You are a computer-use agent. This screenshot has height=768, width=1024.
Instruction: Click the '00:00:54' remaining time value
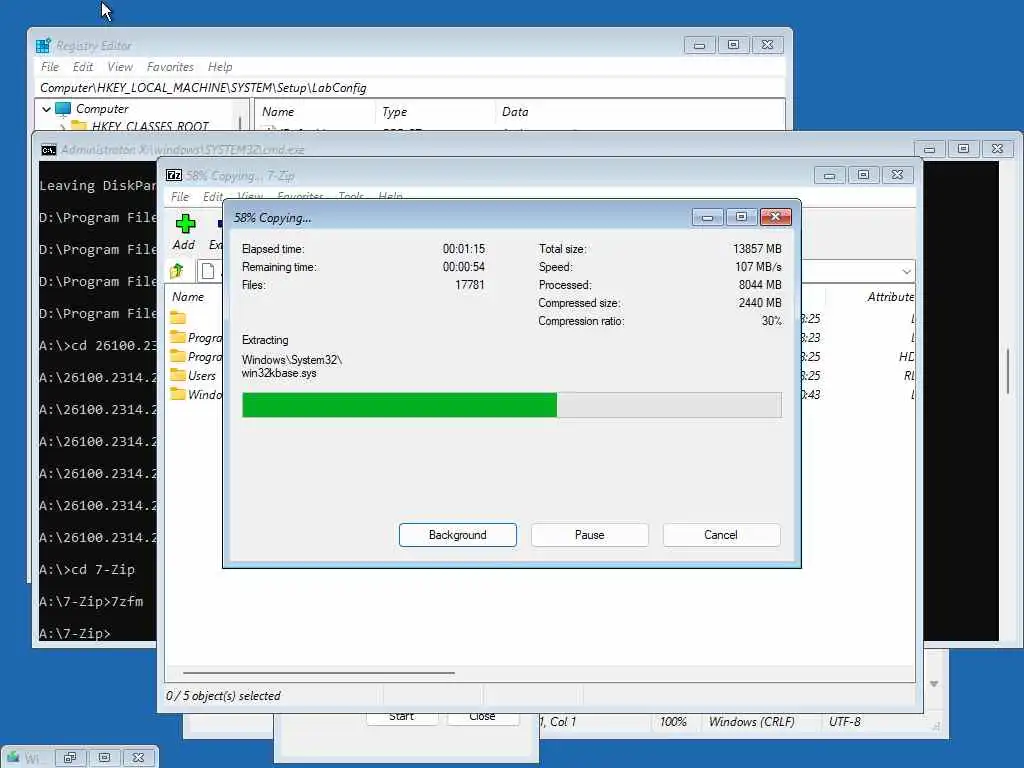pos(464,266)
